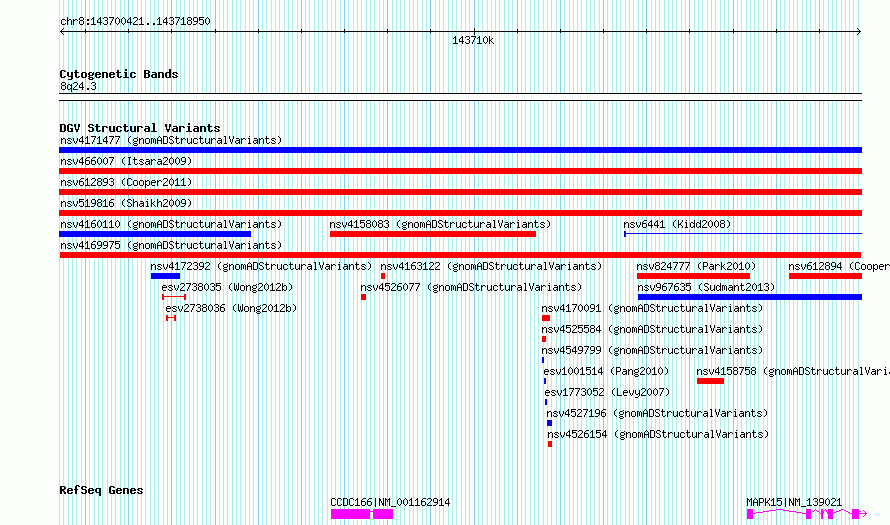Select the nsv4172392 blue variant bar

[x=165, y=276]
